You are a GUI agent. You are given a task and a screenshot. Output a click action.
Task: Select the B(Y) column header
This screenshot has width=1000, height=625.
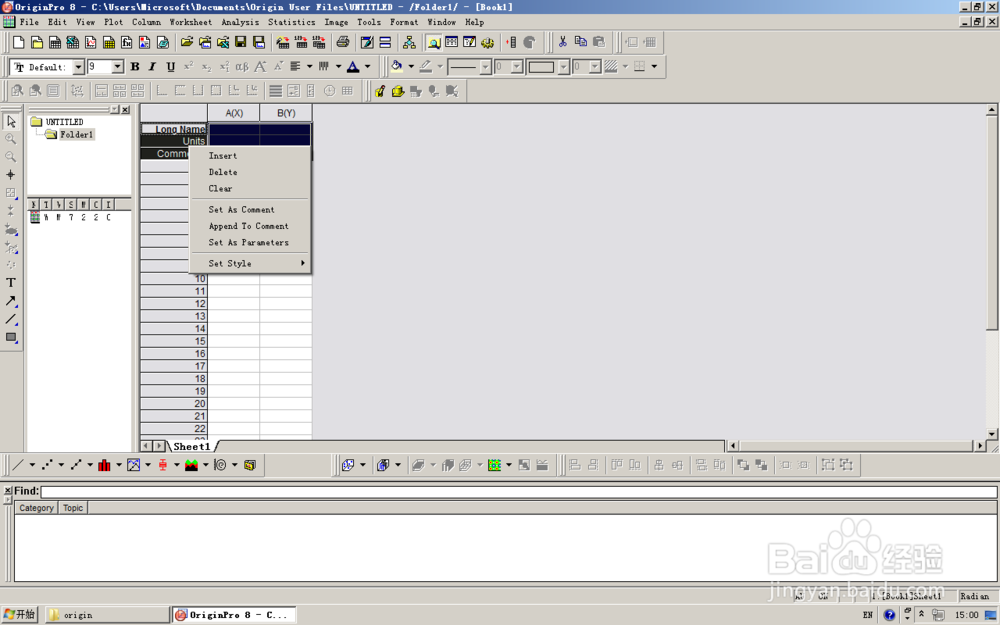(286, 113)
